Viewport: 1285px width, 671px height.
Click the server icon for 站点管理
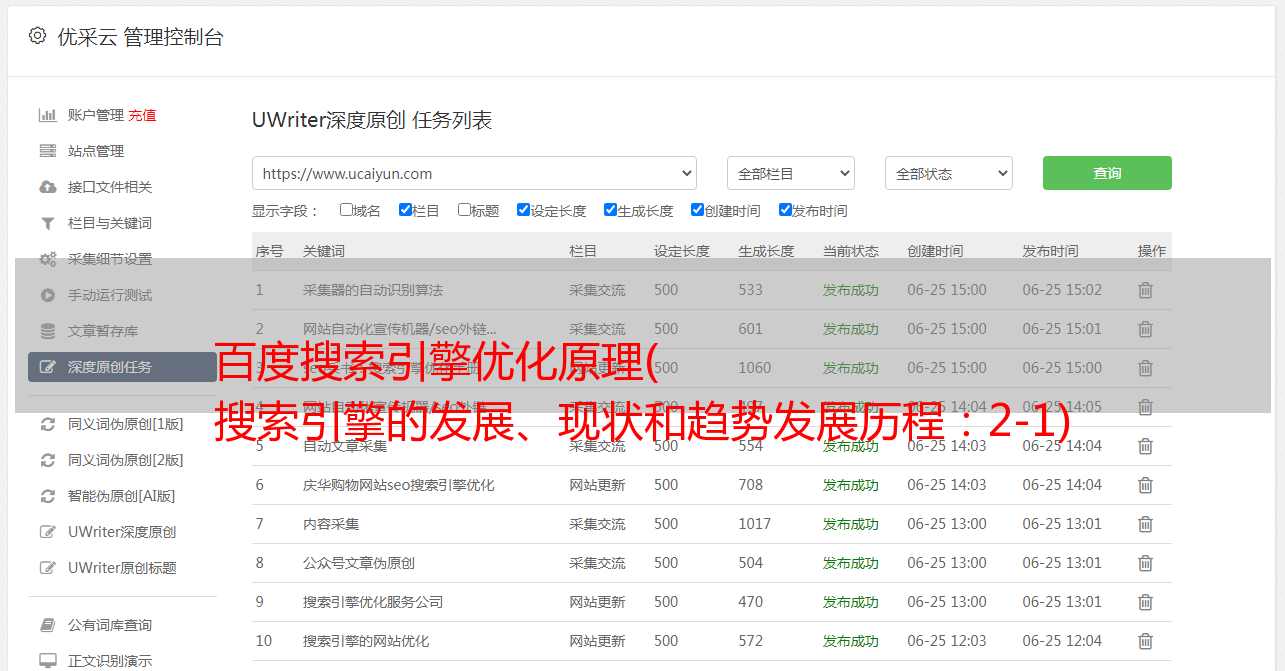point(47,151)
